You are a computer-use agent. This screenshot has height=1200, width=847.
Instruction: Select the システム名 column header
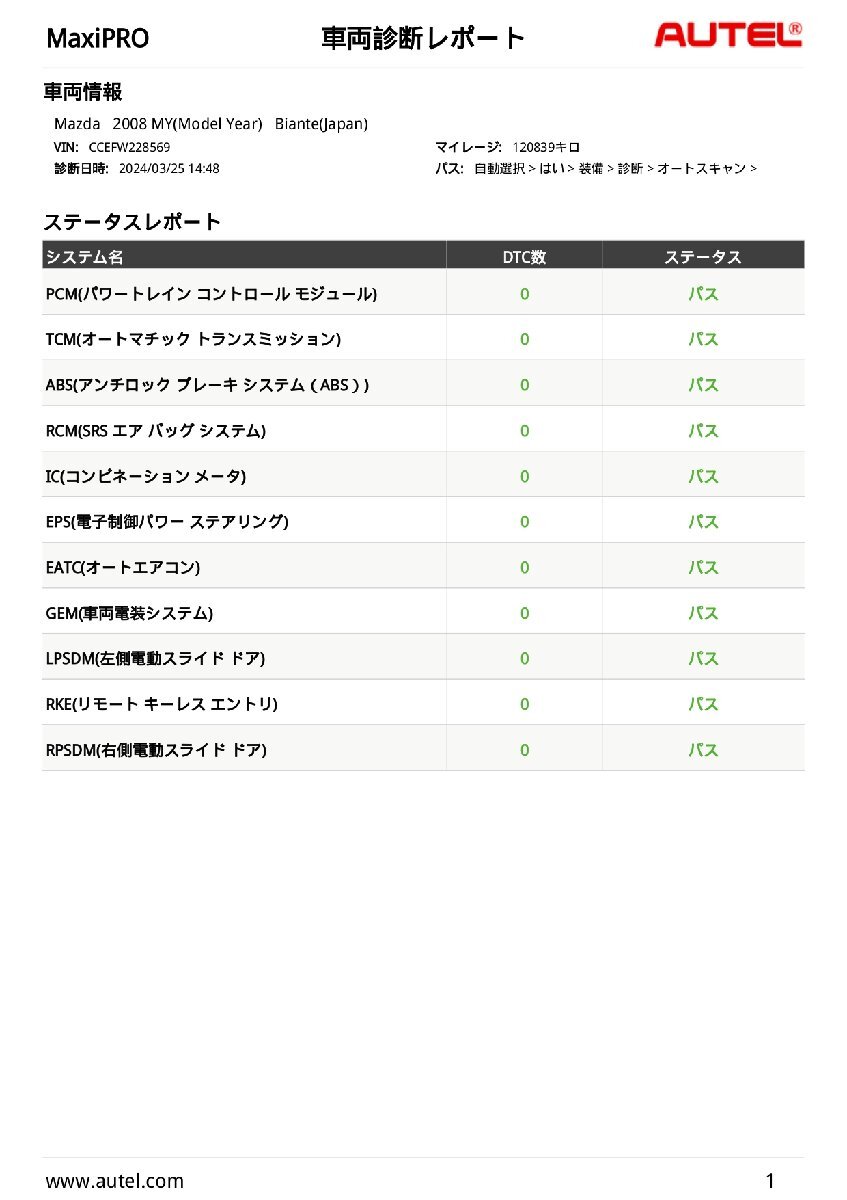point(85,257)
